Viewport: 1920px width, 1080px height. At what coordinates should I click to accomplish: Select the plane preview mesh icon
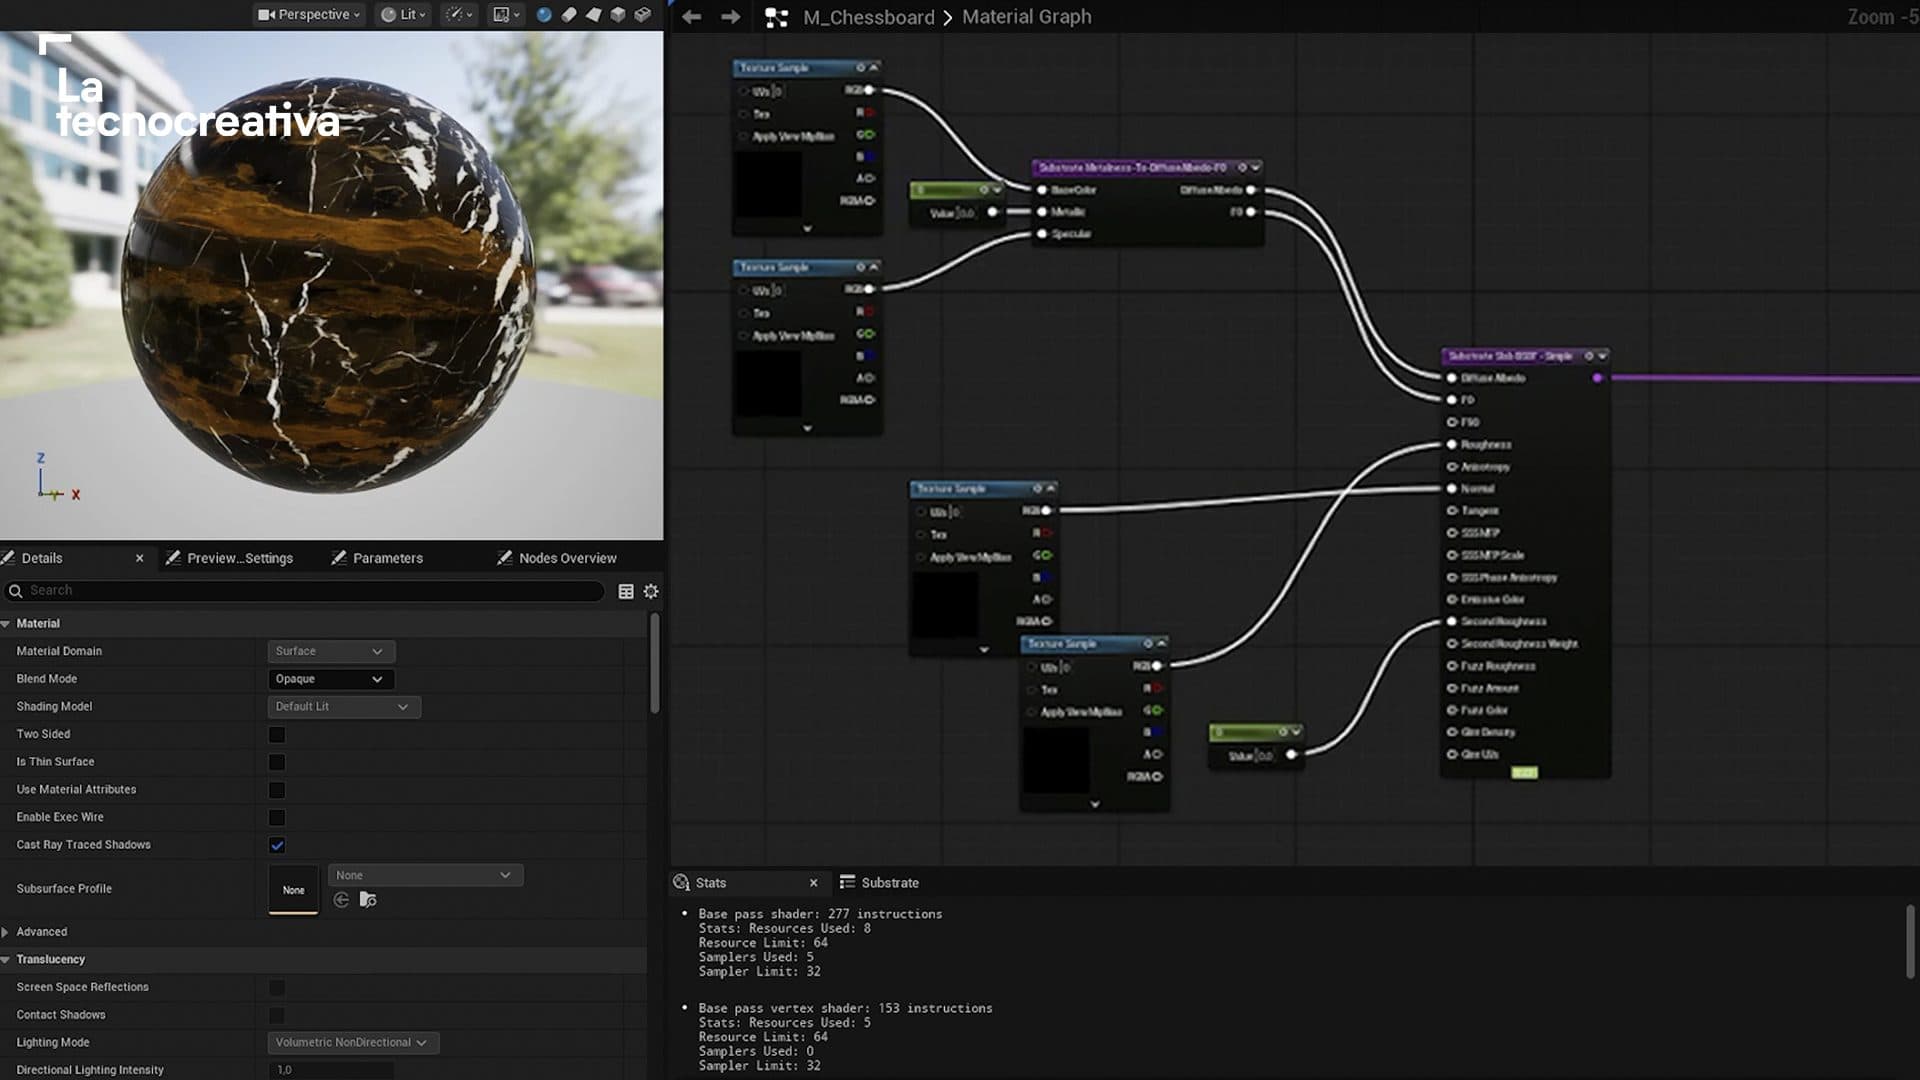click(x=594, y=15)
